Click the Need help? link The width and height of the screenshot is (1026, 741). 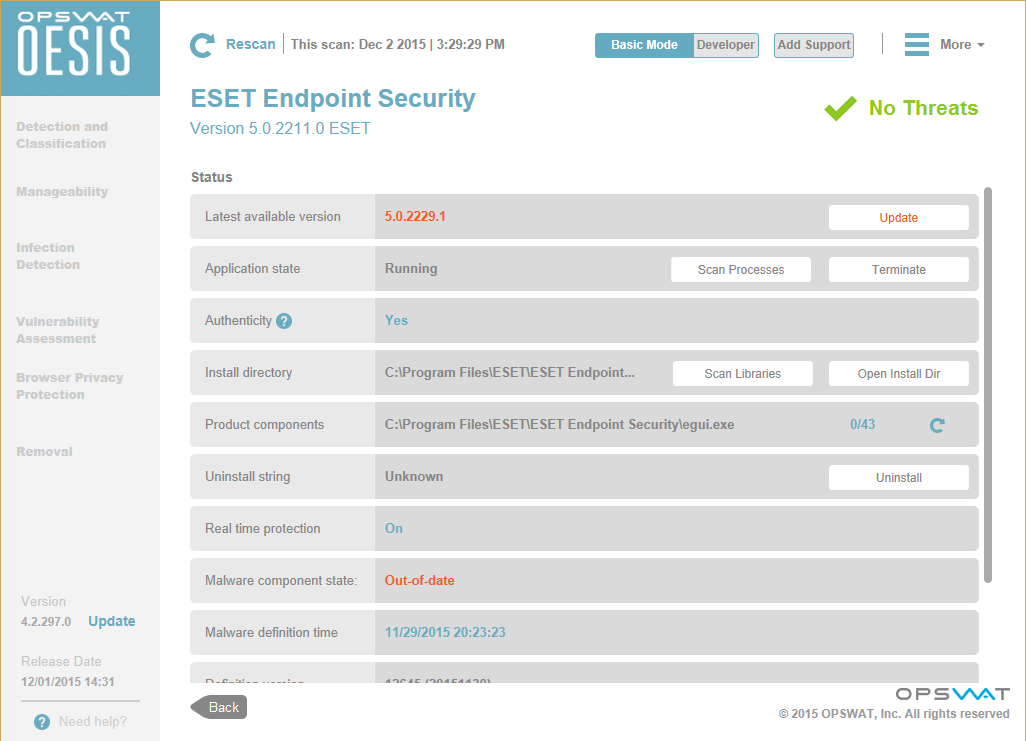coord(92,721)
